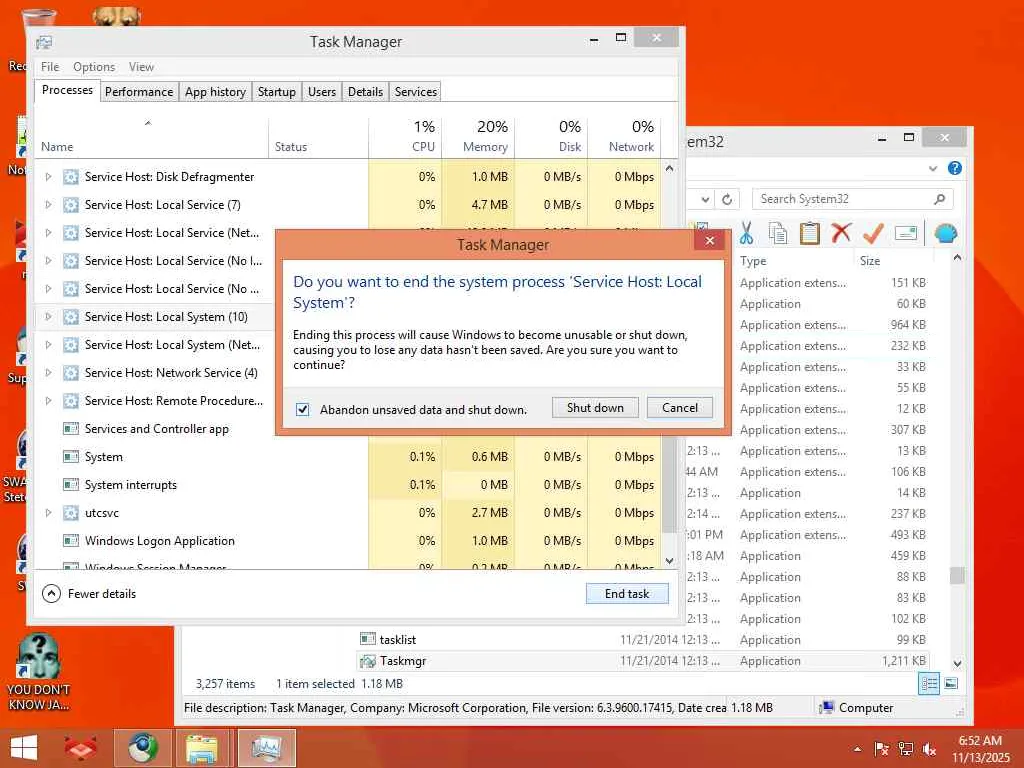The image size is (1024, 768).
Task: Switch Explorer to details view icon
Action: 929,684
